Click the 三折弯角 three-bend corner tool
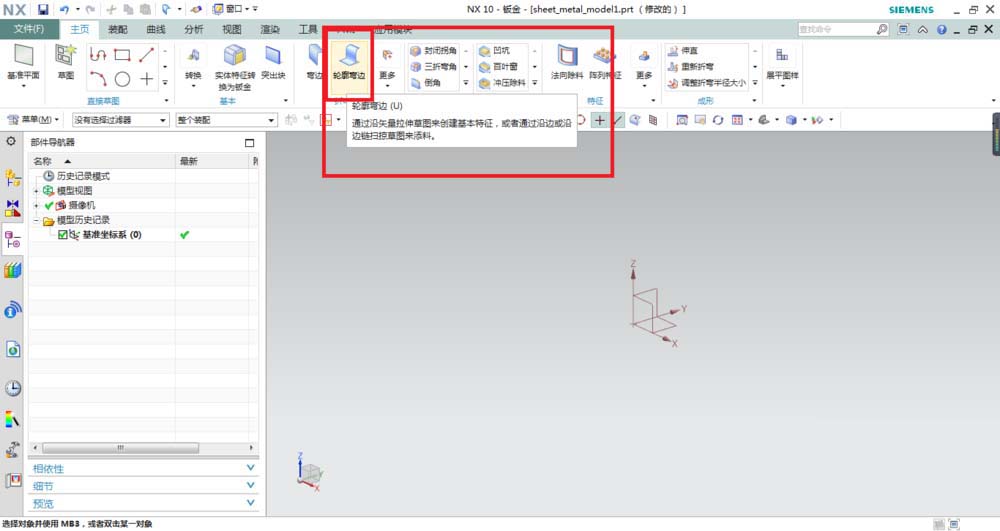This screenshot has width=1000, height=531. (x=434, y=66)
